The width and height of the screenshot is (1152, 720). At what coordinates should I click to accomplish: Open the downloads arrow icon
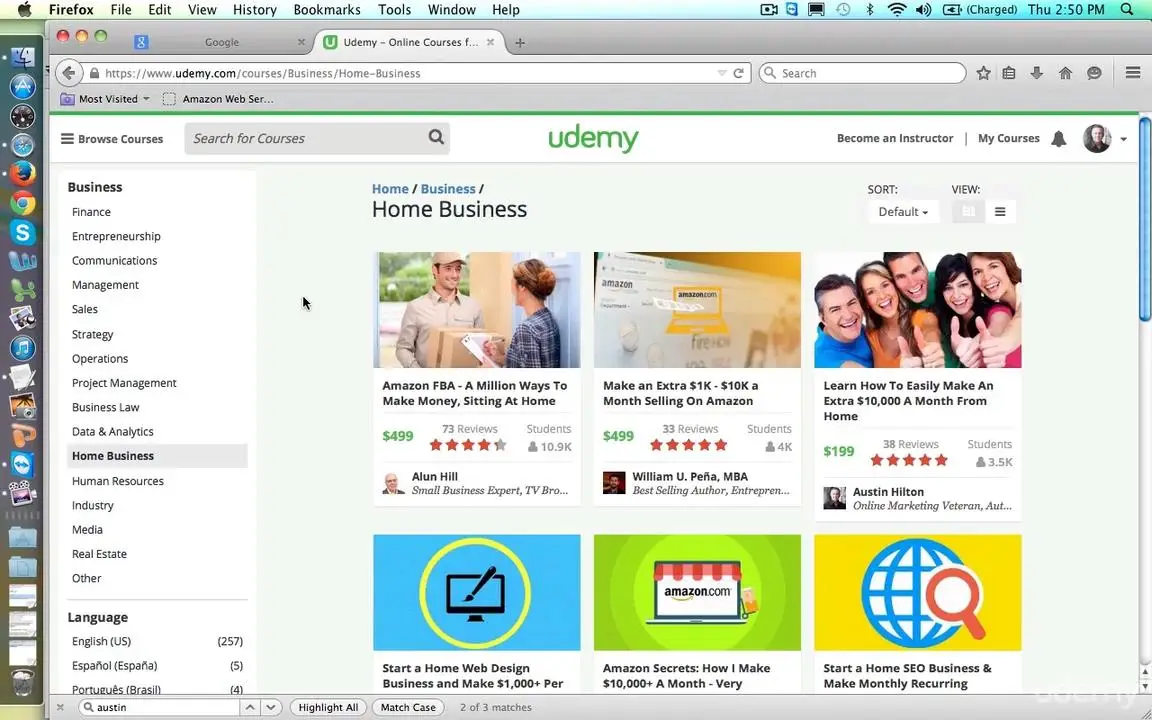point(1037,73)
